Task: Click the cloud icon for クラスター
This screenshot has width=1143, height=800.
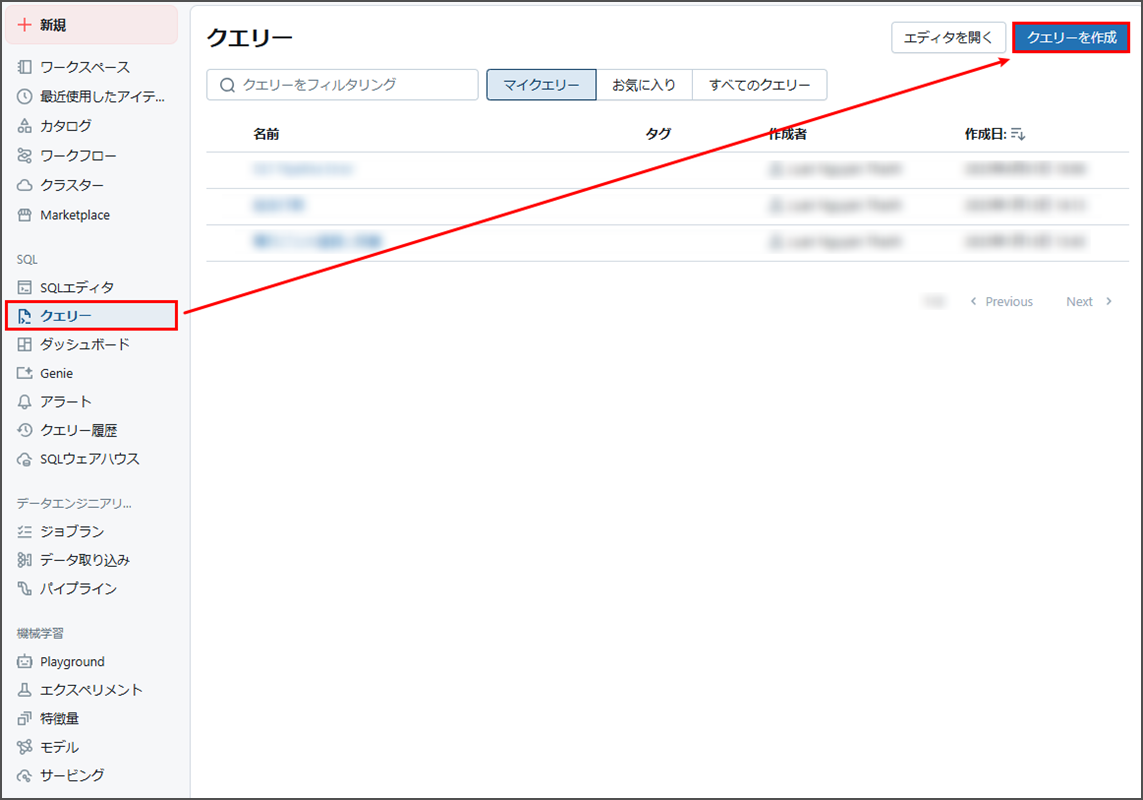Action: click(24, 185)
